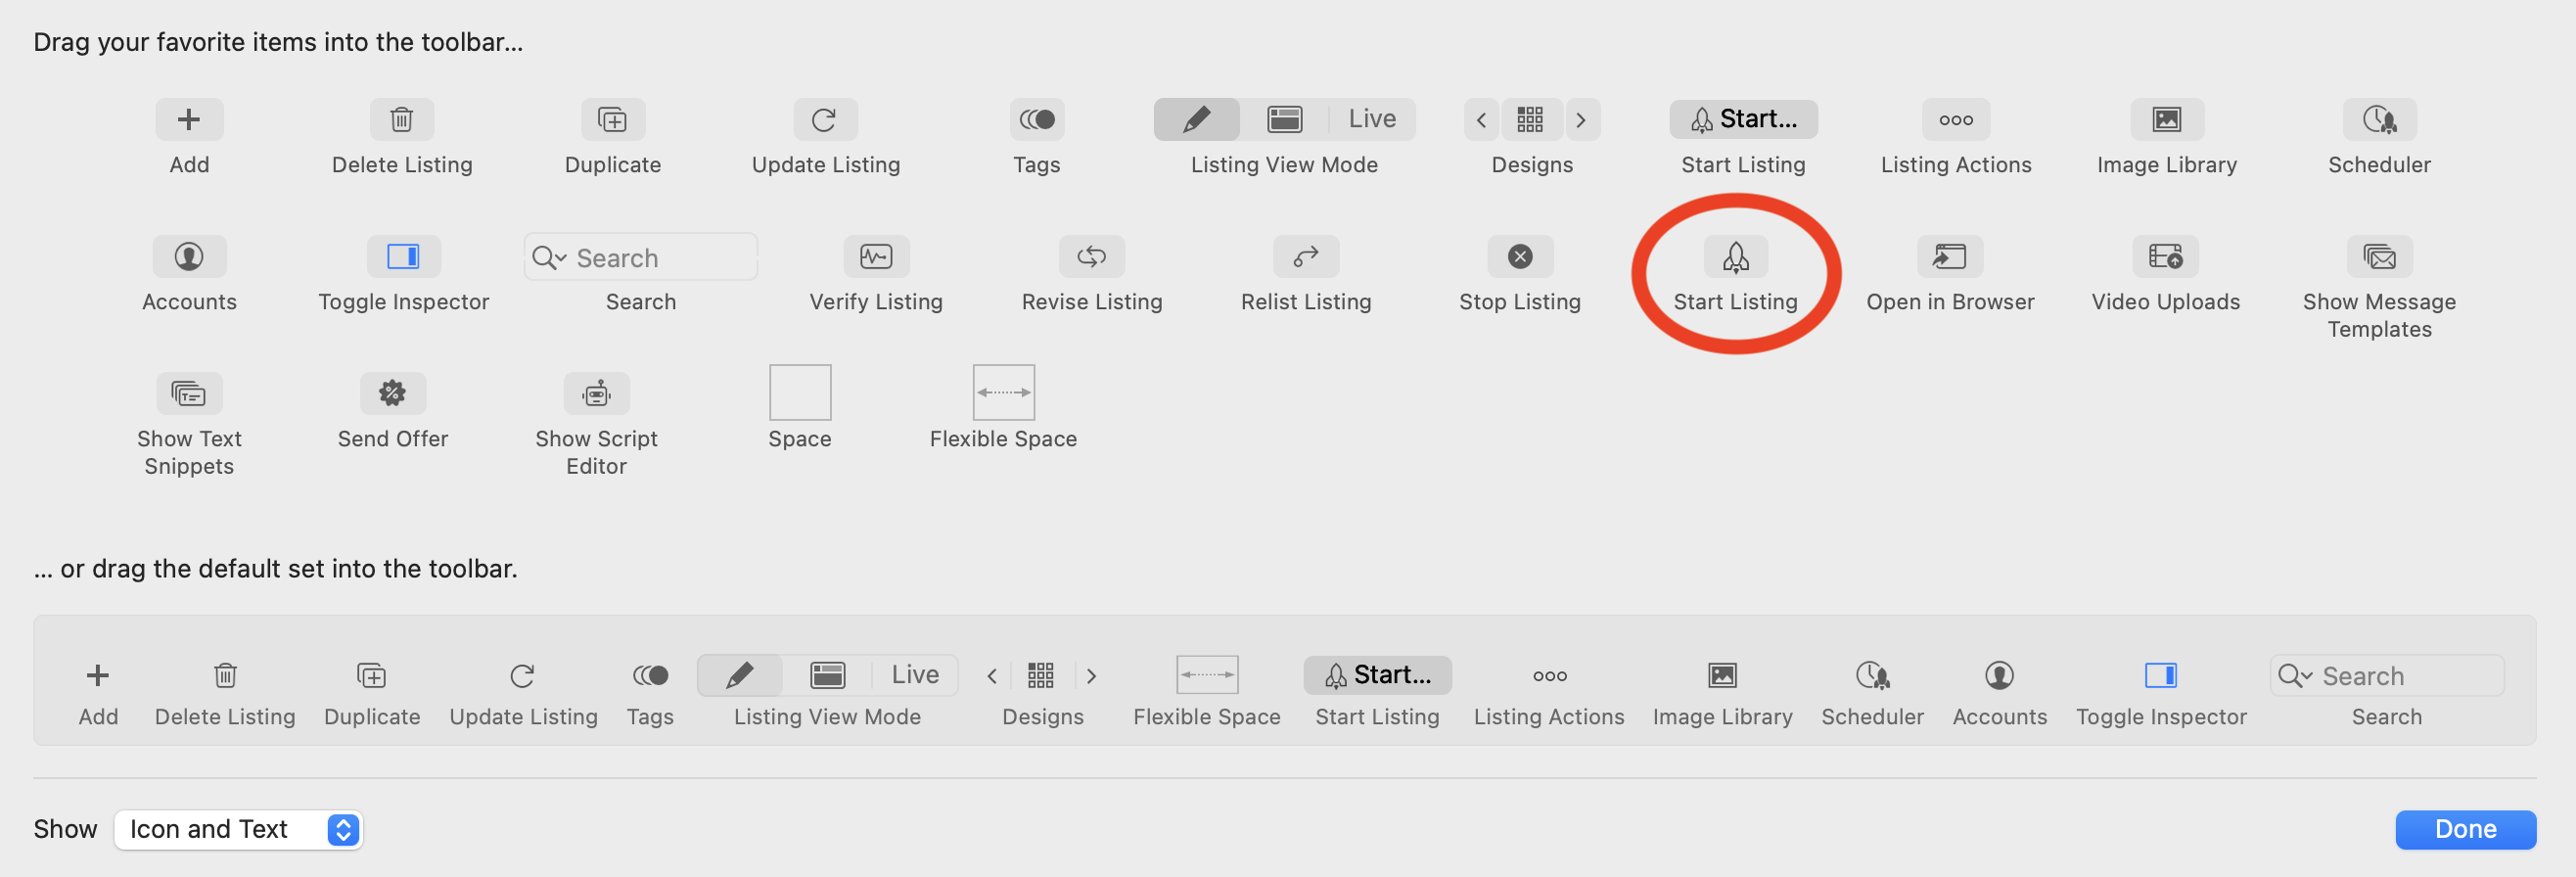Screen dimensions: 2576x877
Task: Select the Scheduler clock icon in palette
Action: pyautogui.click(x=2380, y=120)
